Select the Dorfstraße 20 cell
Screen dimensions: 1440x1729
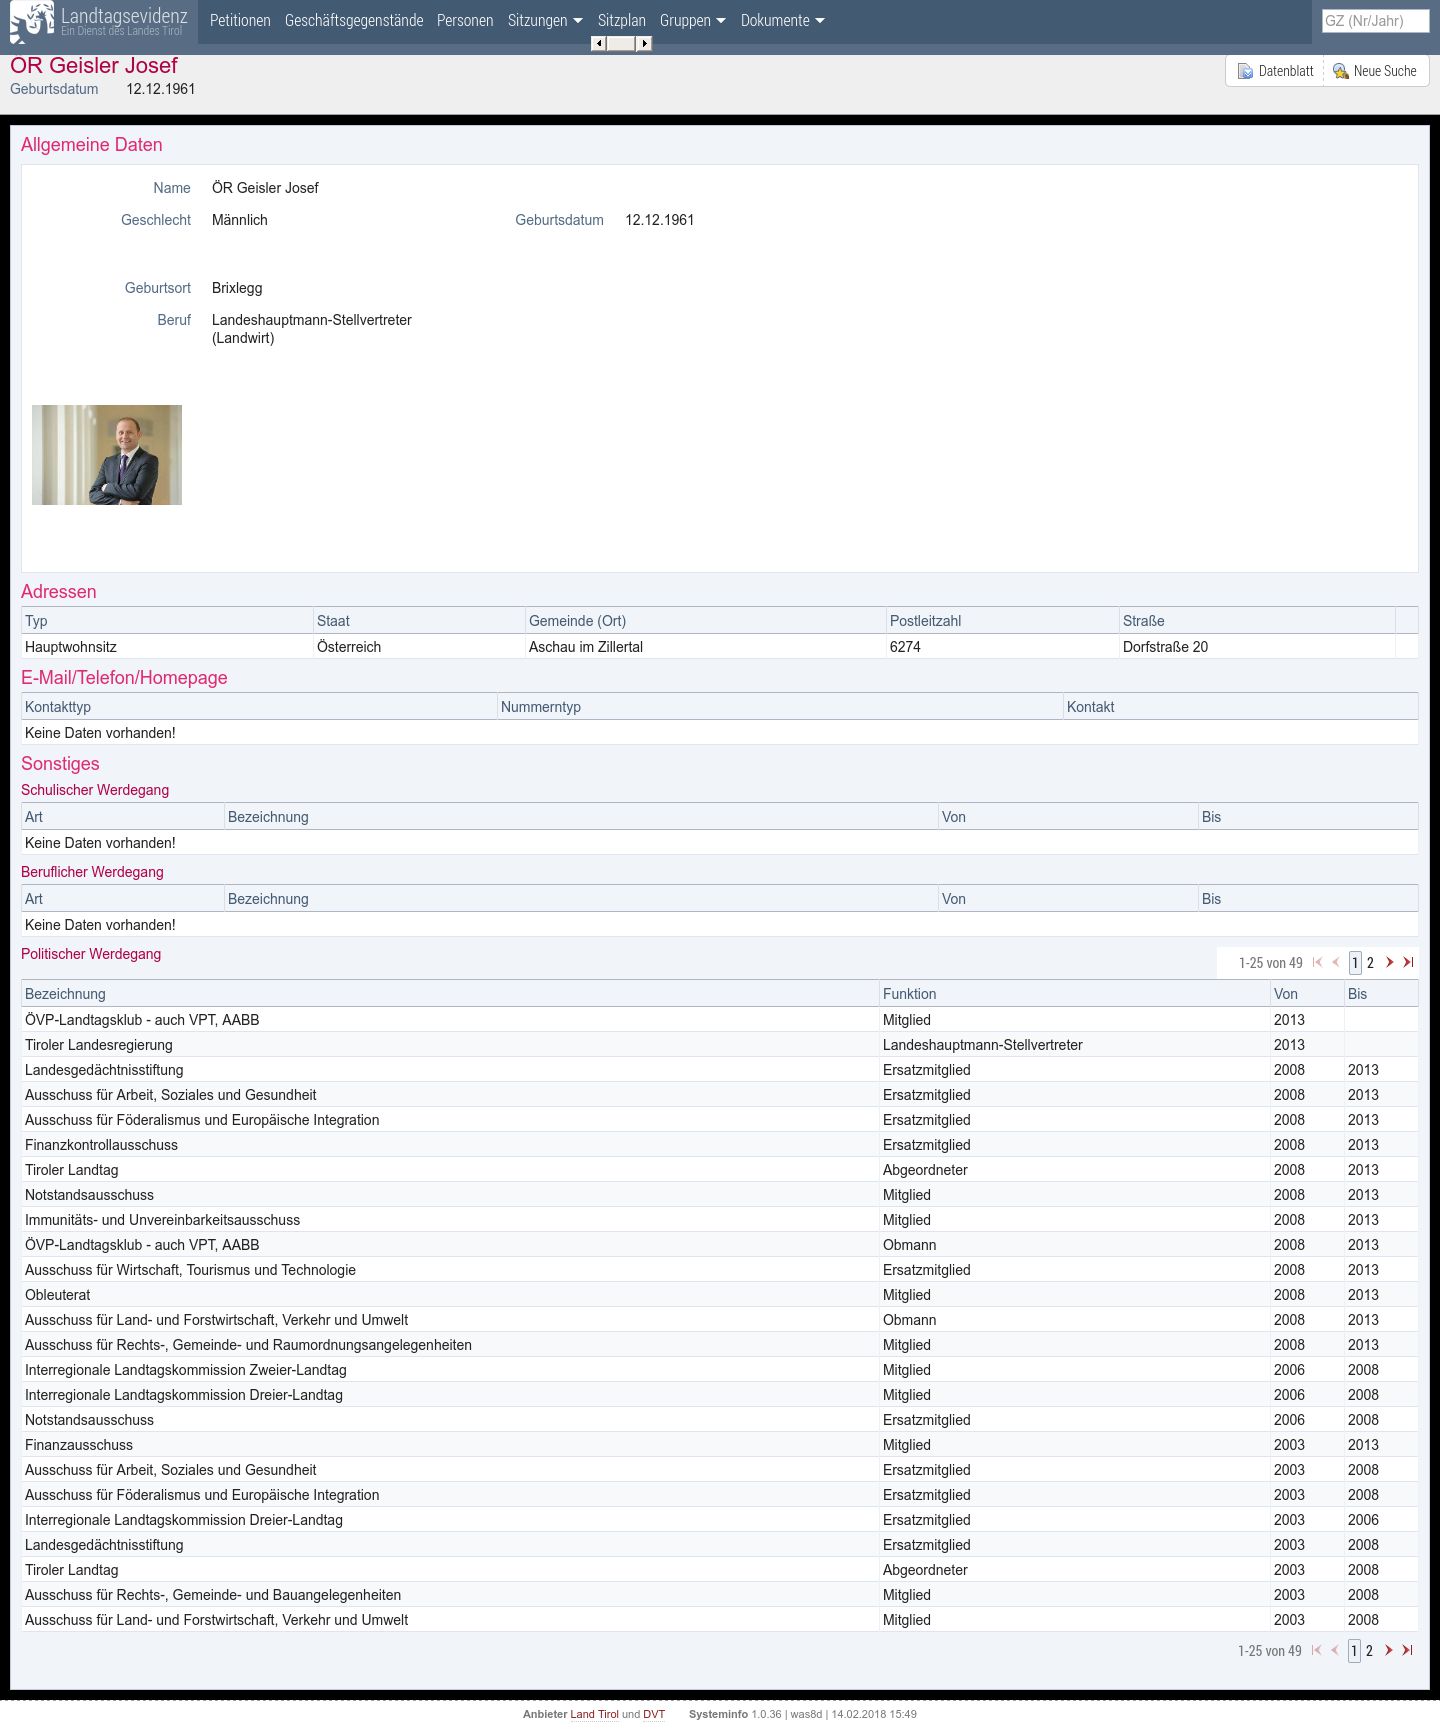coord(1257,647)
